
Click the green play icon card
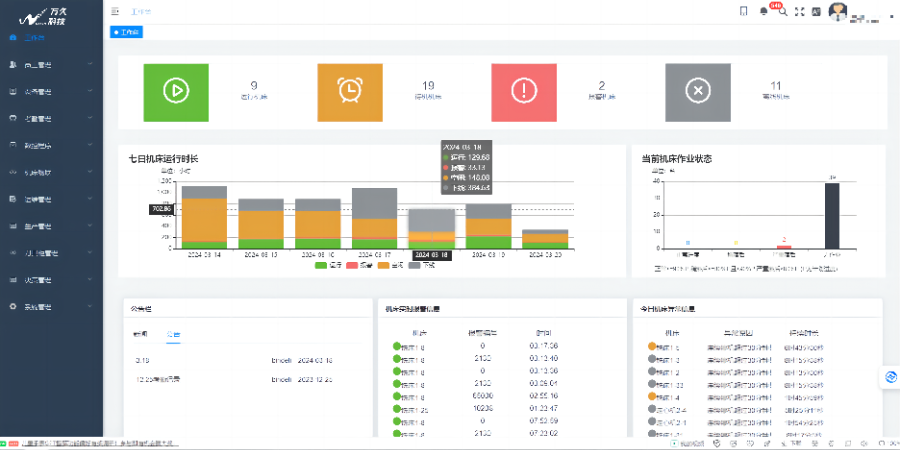(176, 92)
